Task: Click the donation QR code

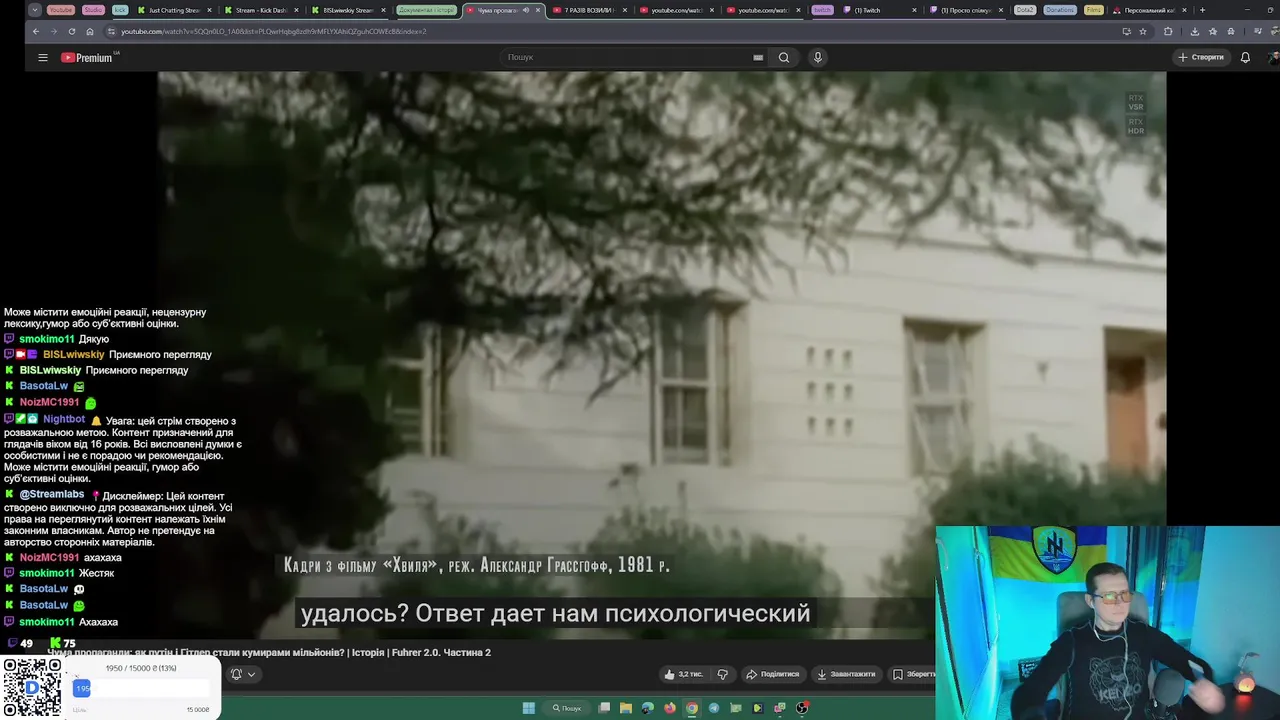Action: 32,688
